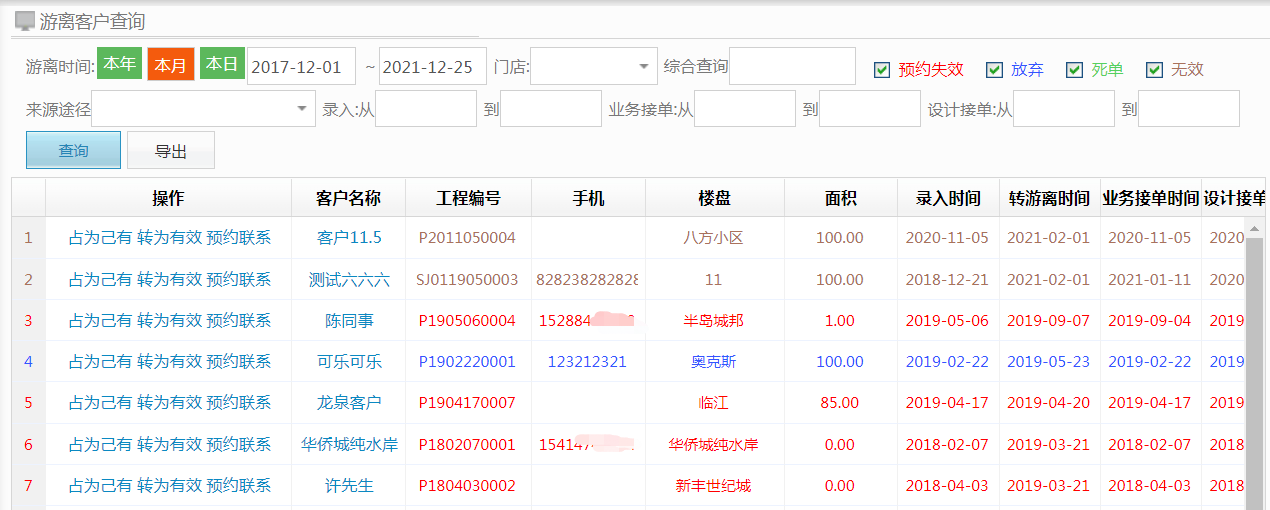Toggle the 无效 filter checkbox

coord(1155,70)
